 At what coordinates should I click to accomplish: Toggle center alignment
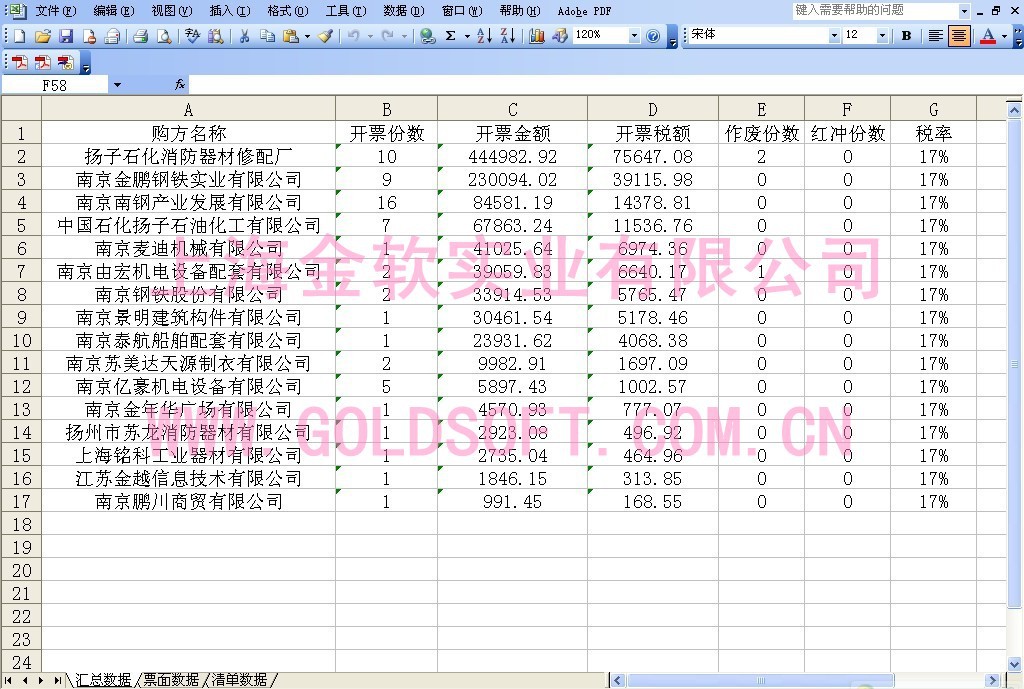pos(959,35)
